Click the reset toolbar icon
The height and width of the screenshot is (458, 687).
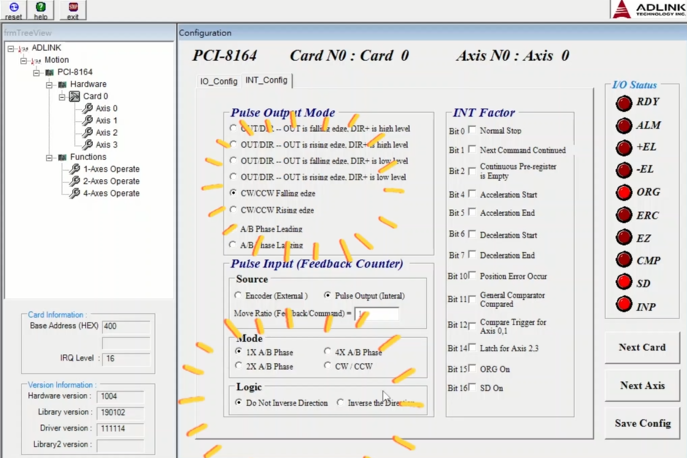(13, 9)
